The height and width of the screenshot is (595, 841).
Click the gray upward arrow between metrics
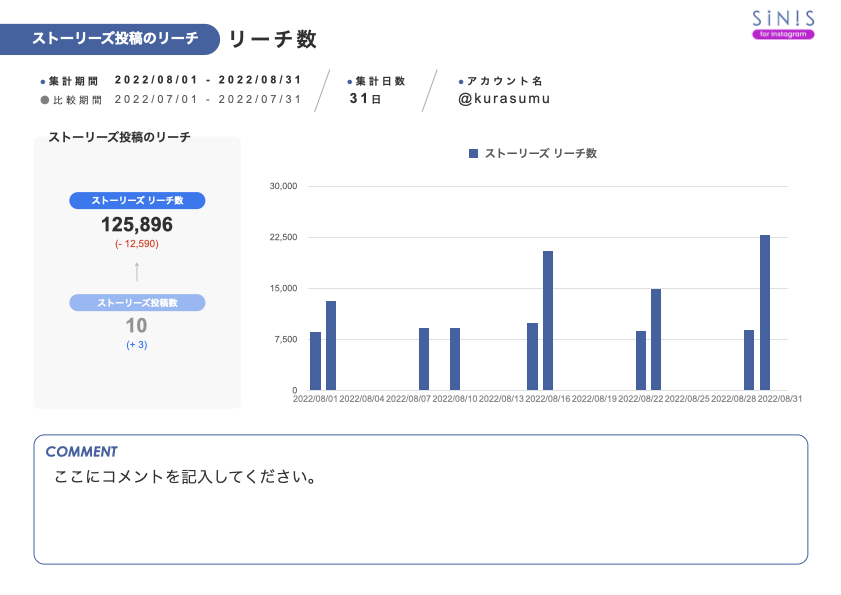point(137,272)
